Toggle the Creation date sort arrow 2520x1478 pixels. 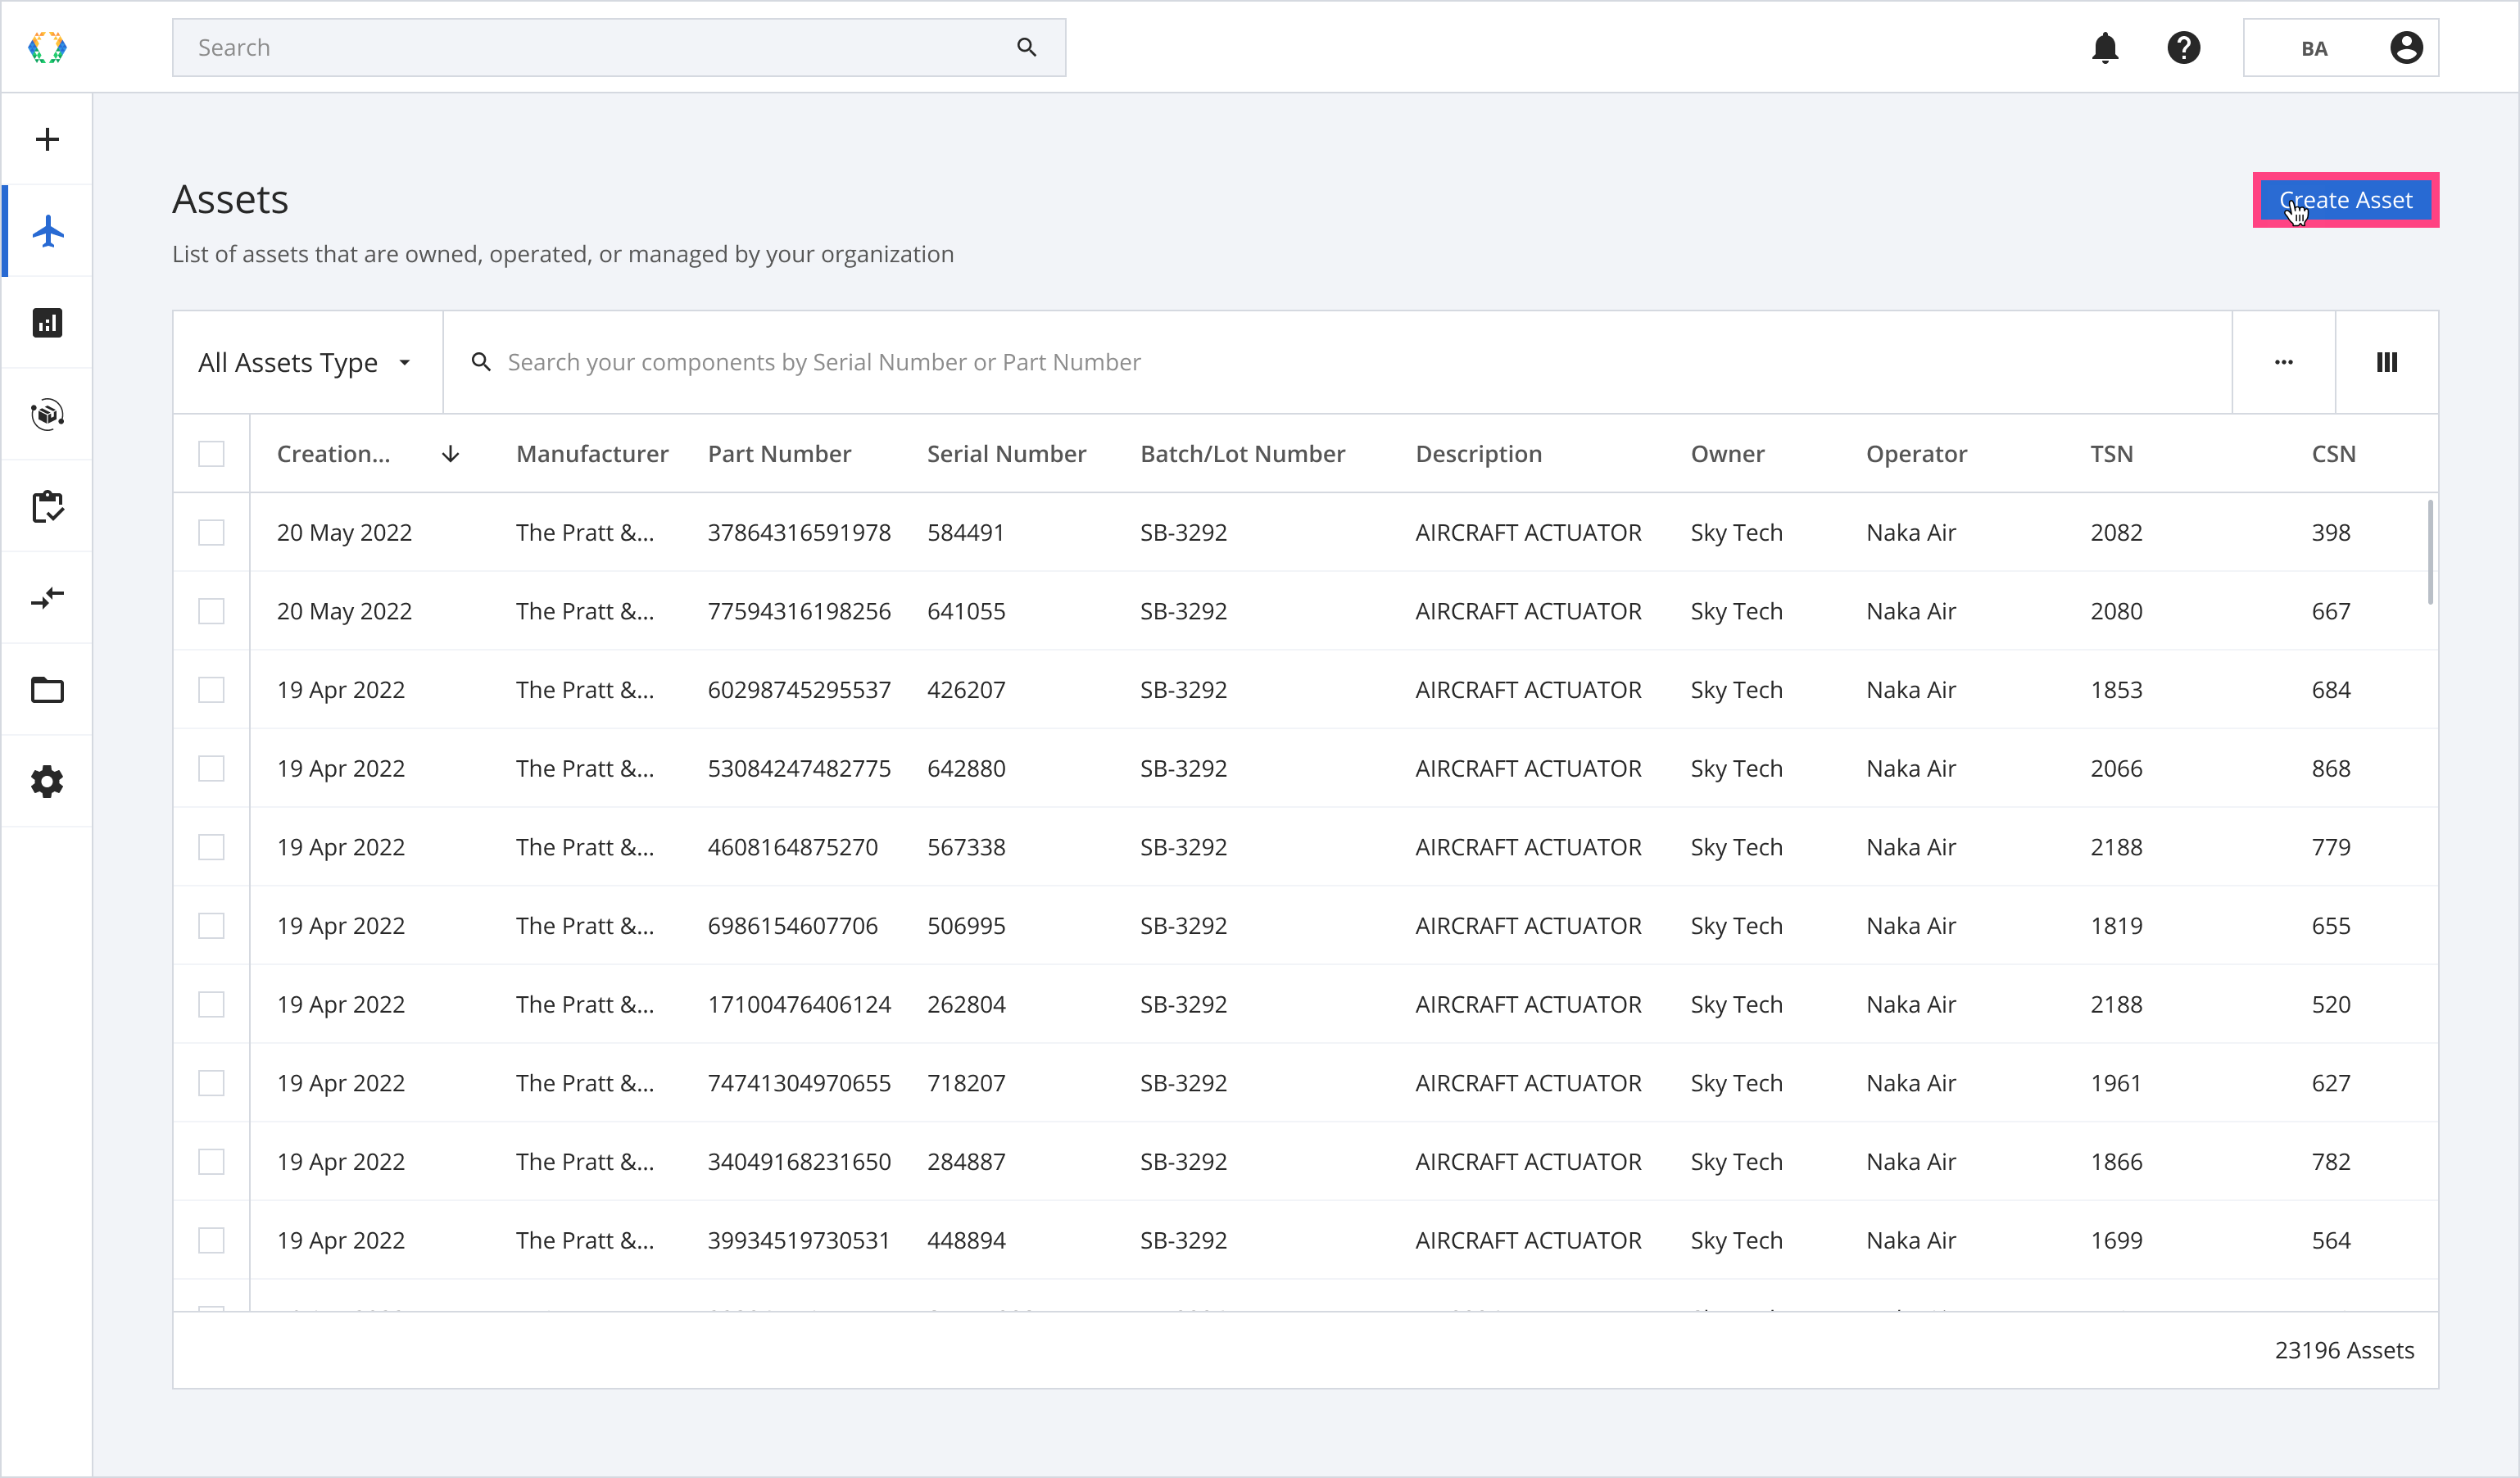(x=450, y=454)
